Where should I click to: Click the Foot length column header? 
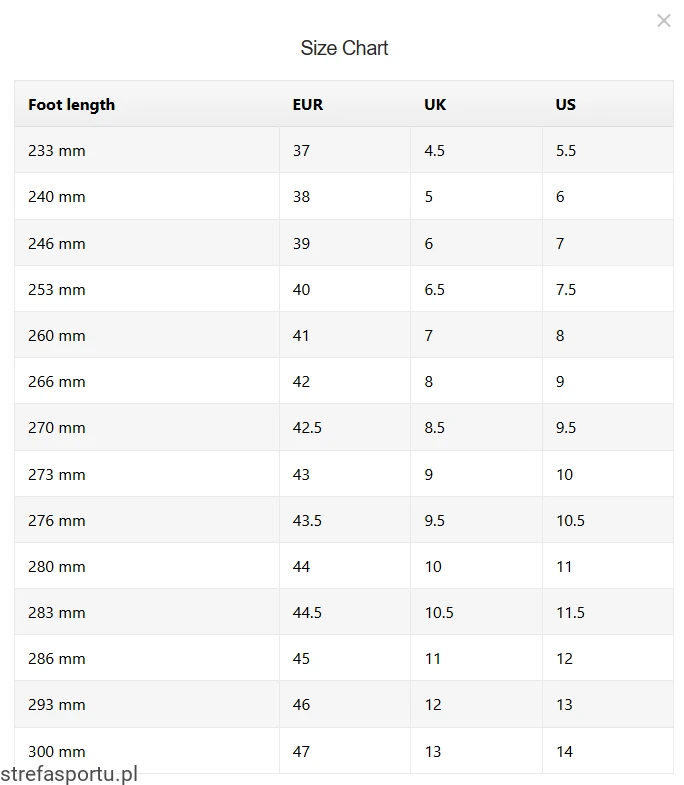(71, 105)
